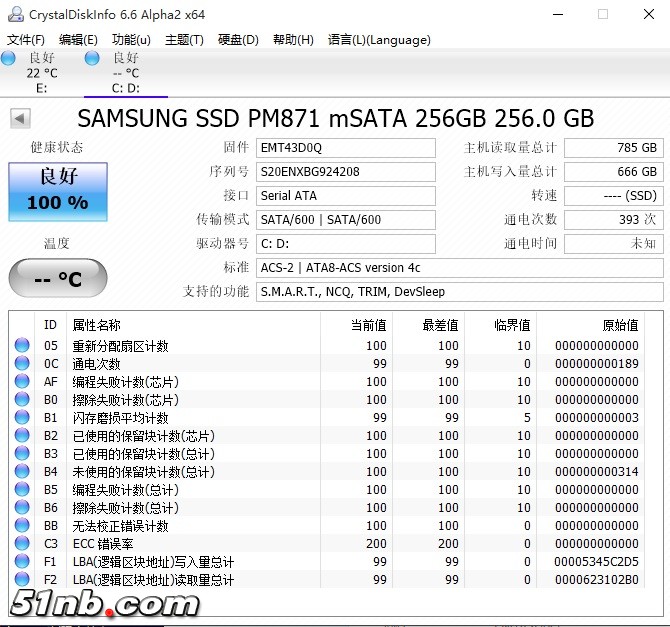The height and width of the screenshot is (627, 670).
Task: Click the temperature -- °C button
Action: pos(57,279)
